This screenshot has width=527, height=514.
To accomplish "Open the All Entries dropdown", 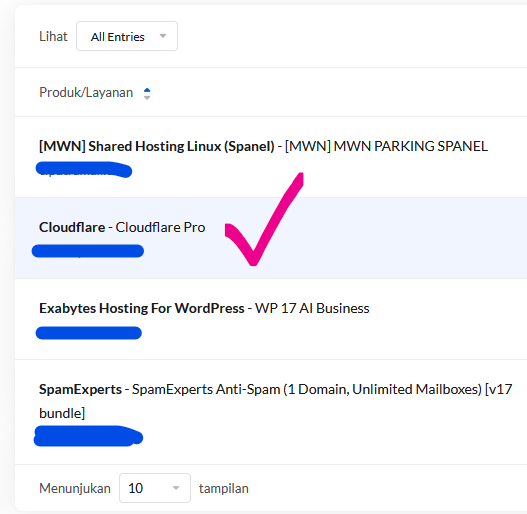I will pyautogui.click(x=127, y=36).
